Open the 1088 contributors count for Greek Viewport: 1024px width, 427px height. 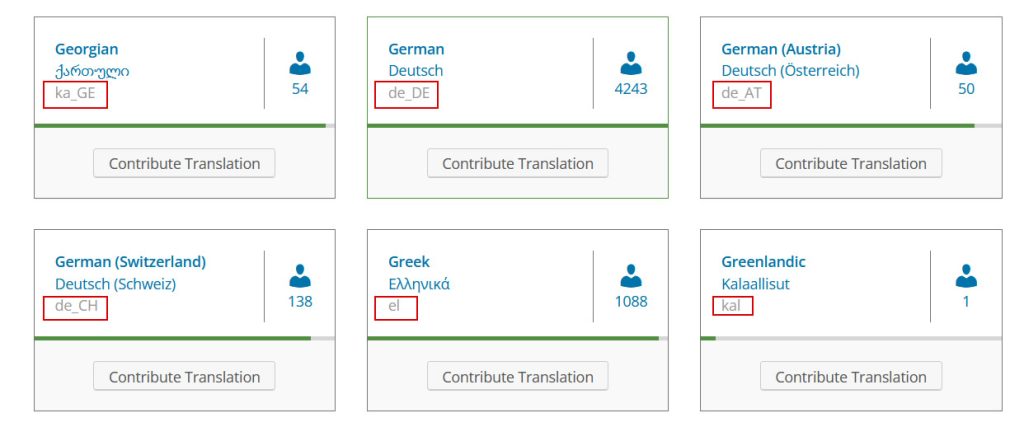(631, 302)
